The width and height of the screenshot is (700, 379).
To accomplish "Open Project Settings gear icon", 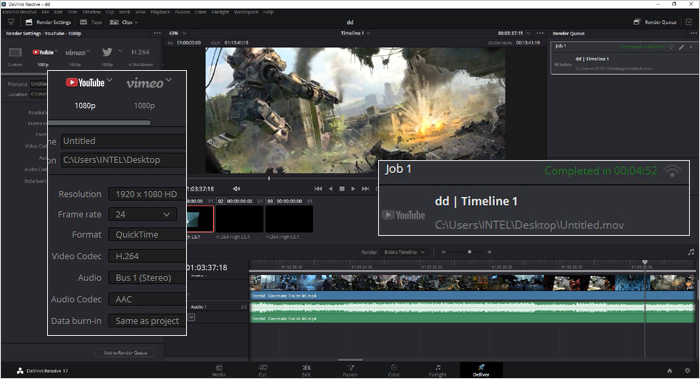I will (x=688, y=371).
